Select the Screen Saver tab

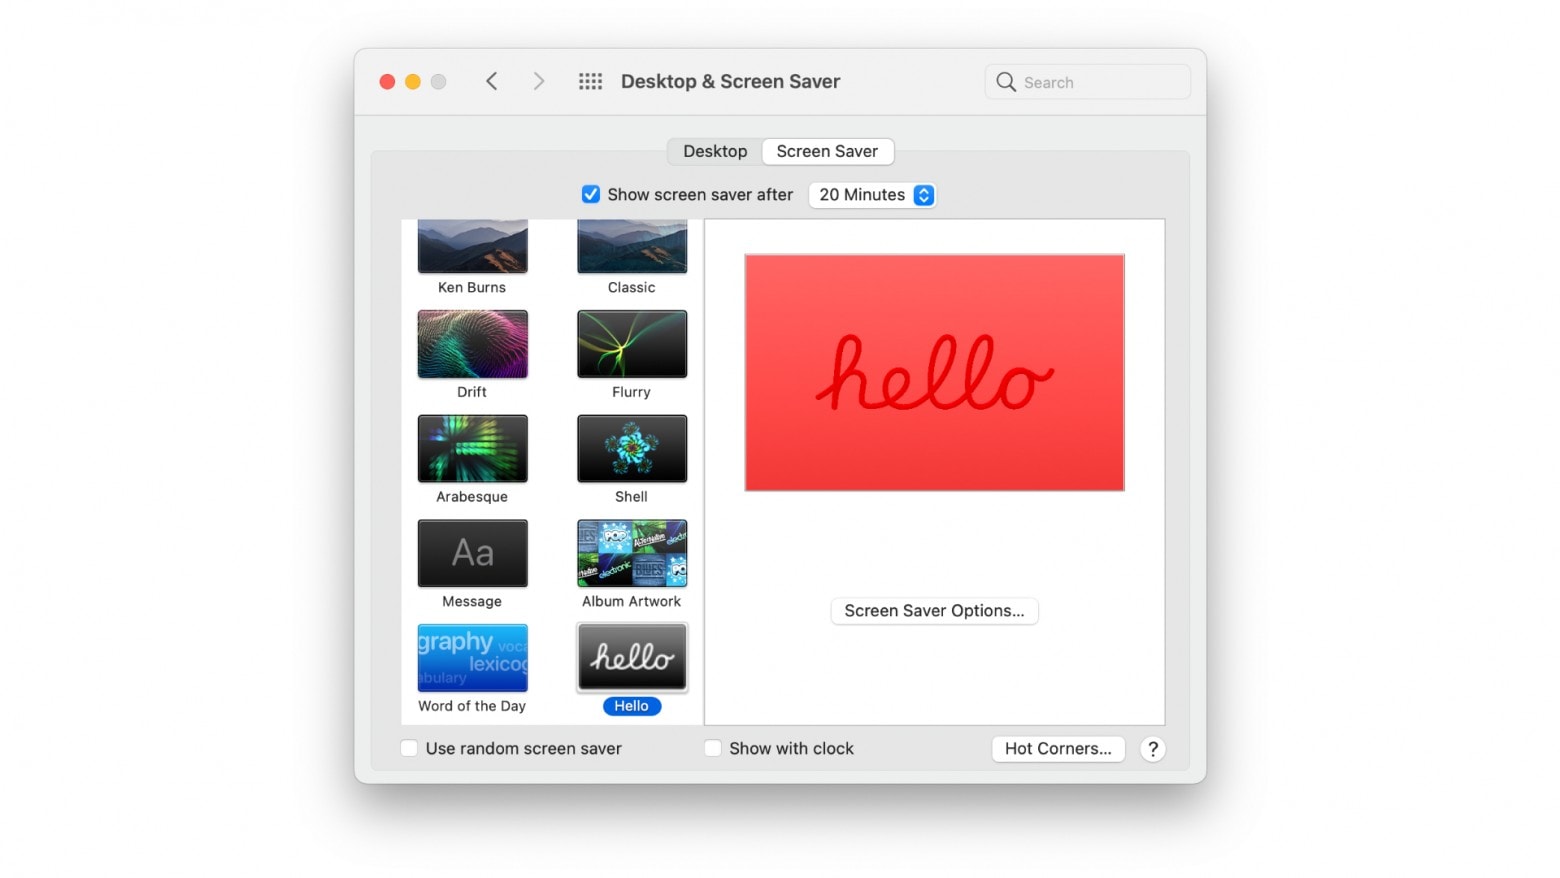[827, 151]
